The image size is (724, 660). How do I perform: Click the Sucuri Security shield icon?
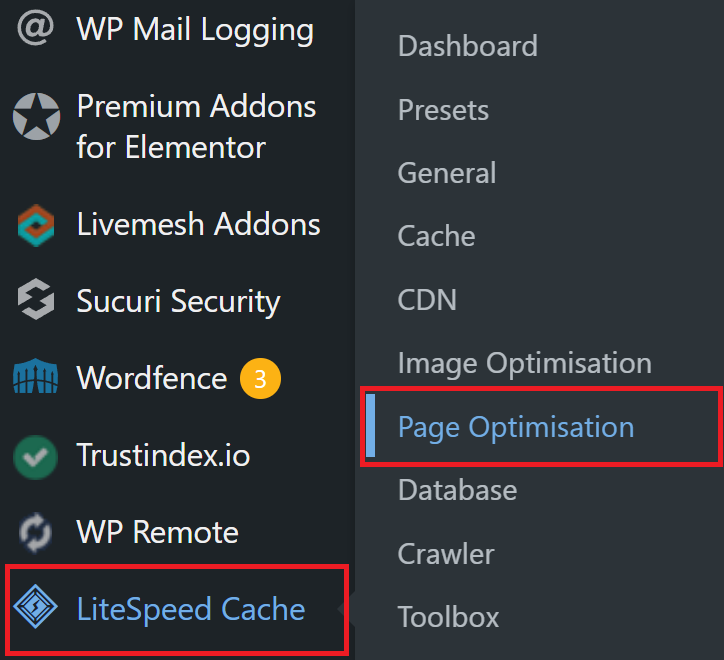pyautogui.click(x=36, y=299)
